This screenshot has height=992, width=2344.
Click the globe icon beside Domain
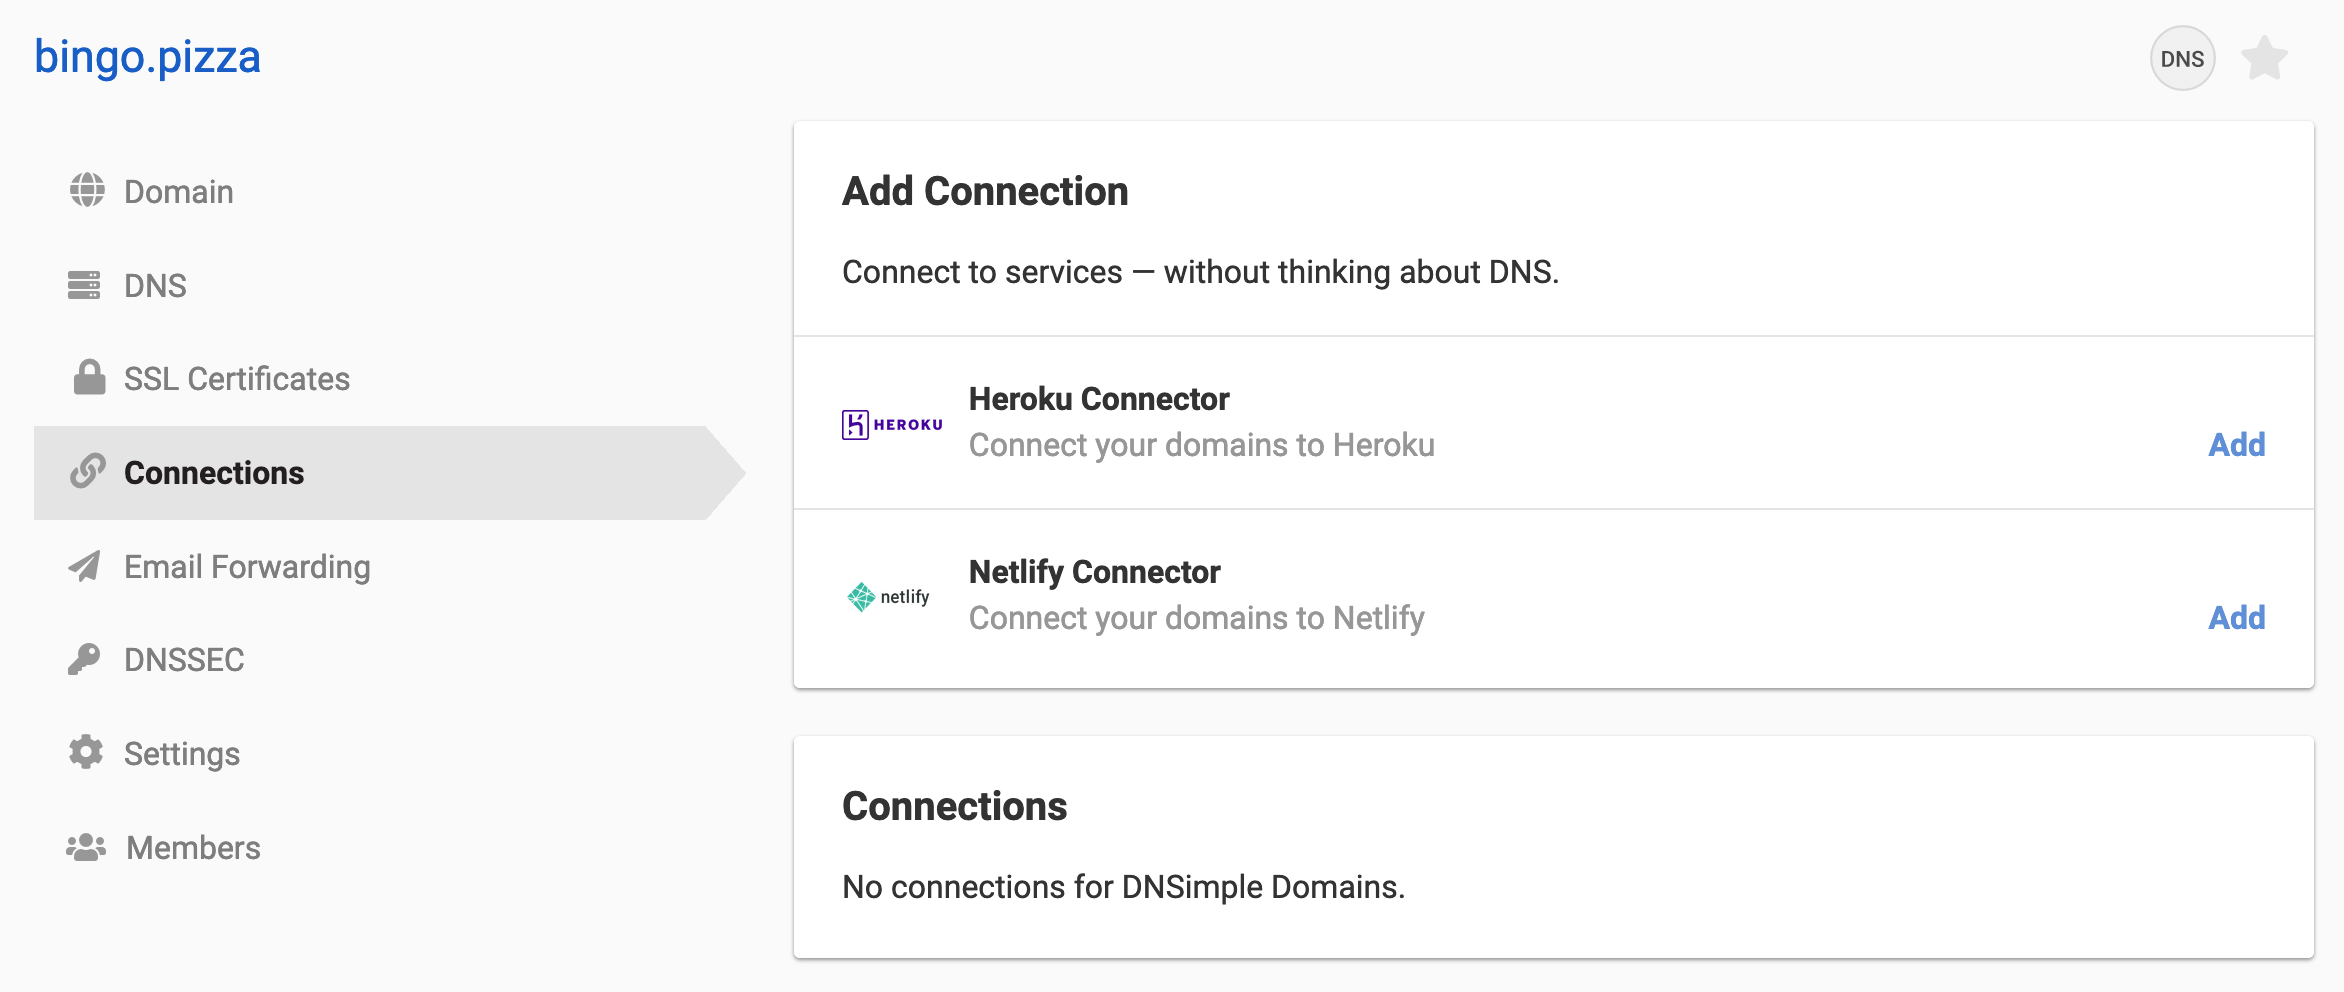coord(87,190)
